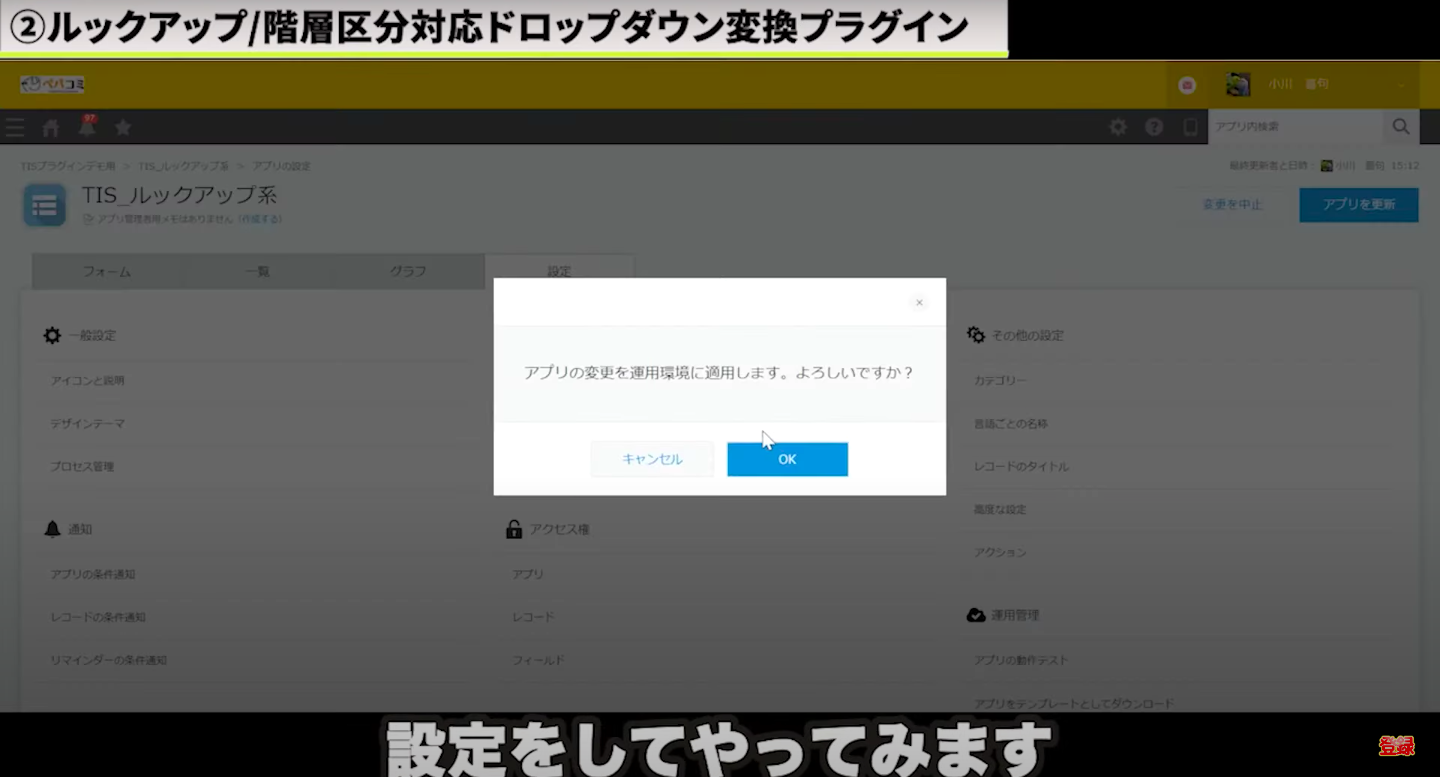Open the hamburger menu icon
This screenshot has width=1440, height=777.
pos(15,127)
